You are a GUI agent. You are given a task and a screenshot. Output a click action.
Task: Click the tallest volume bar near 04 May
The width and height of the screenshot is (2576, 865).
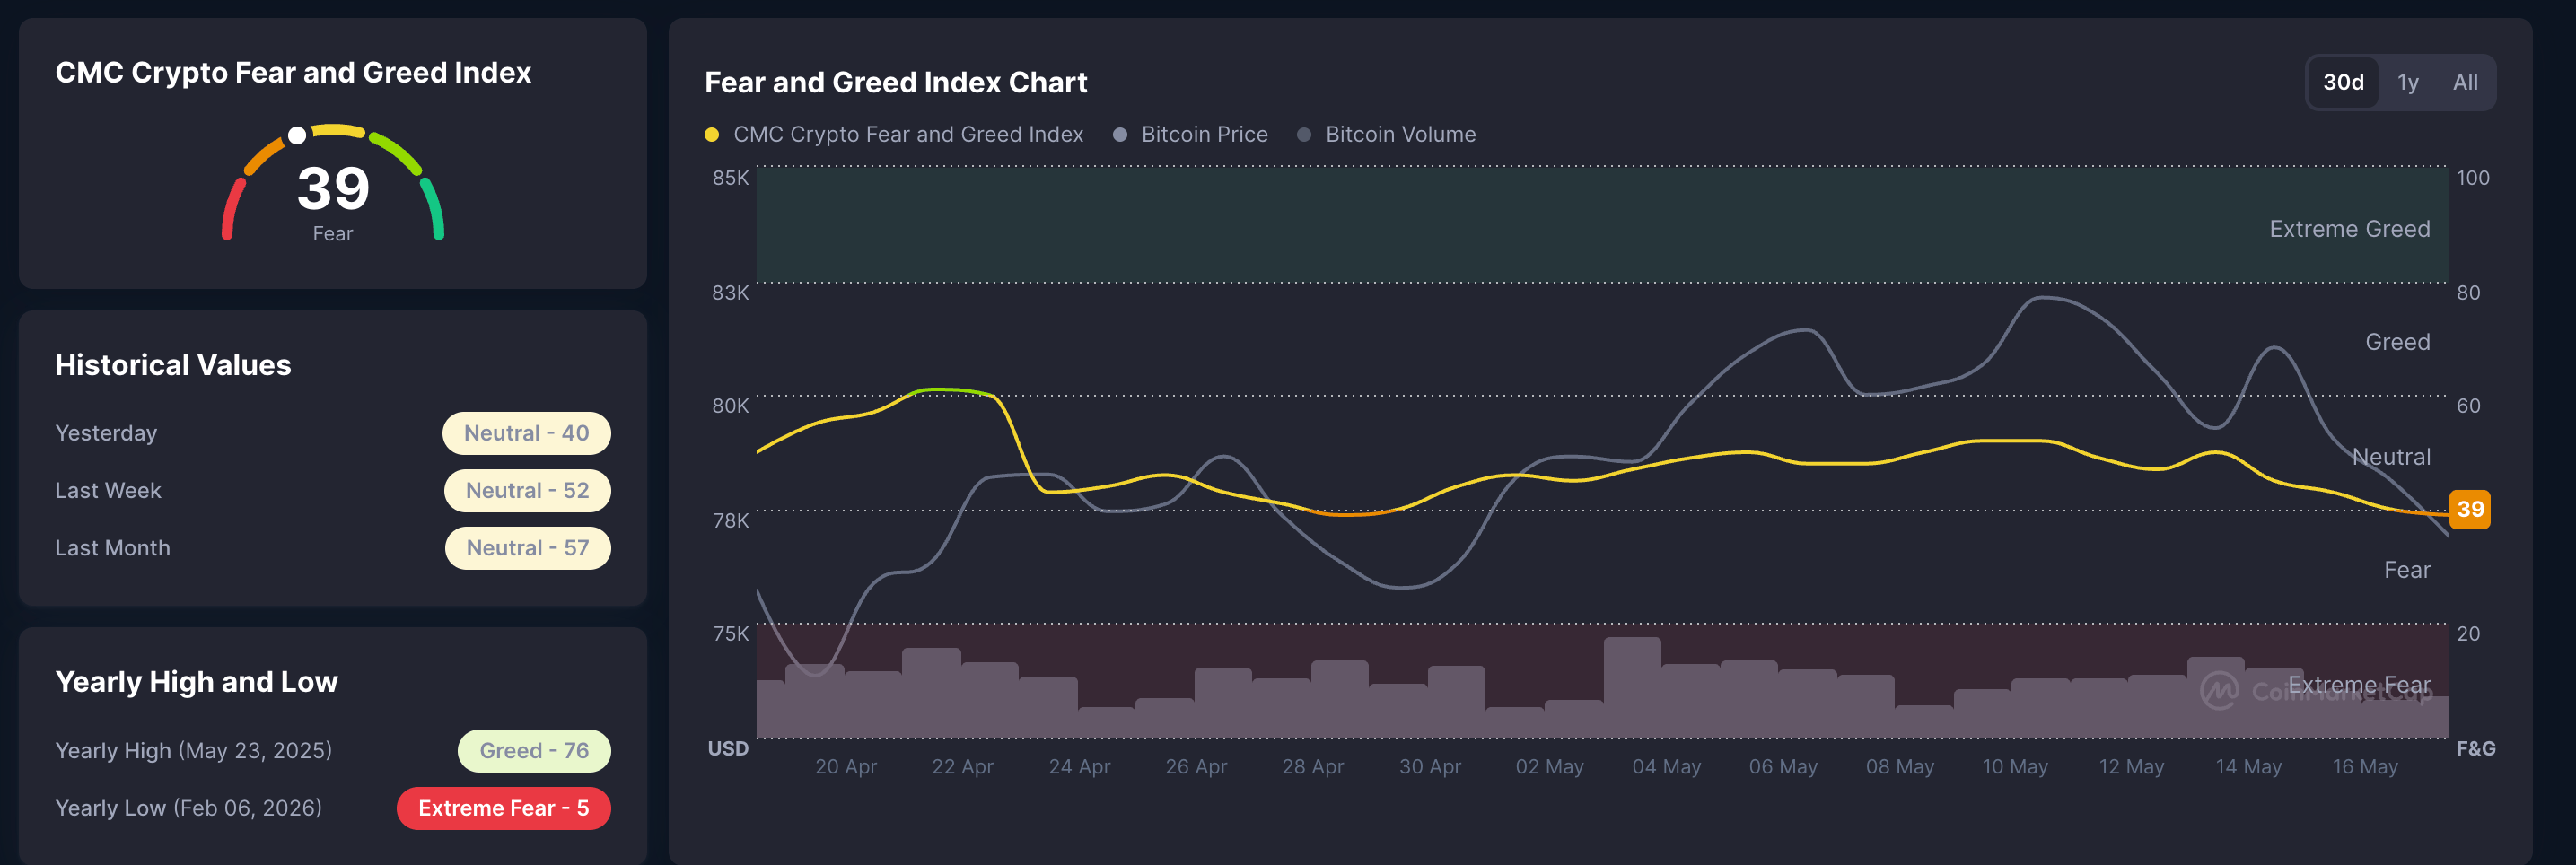pyautogui.click(x=1632, y=687)
